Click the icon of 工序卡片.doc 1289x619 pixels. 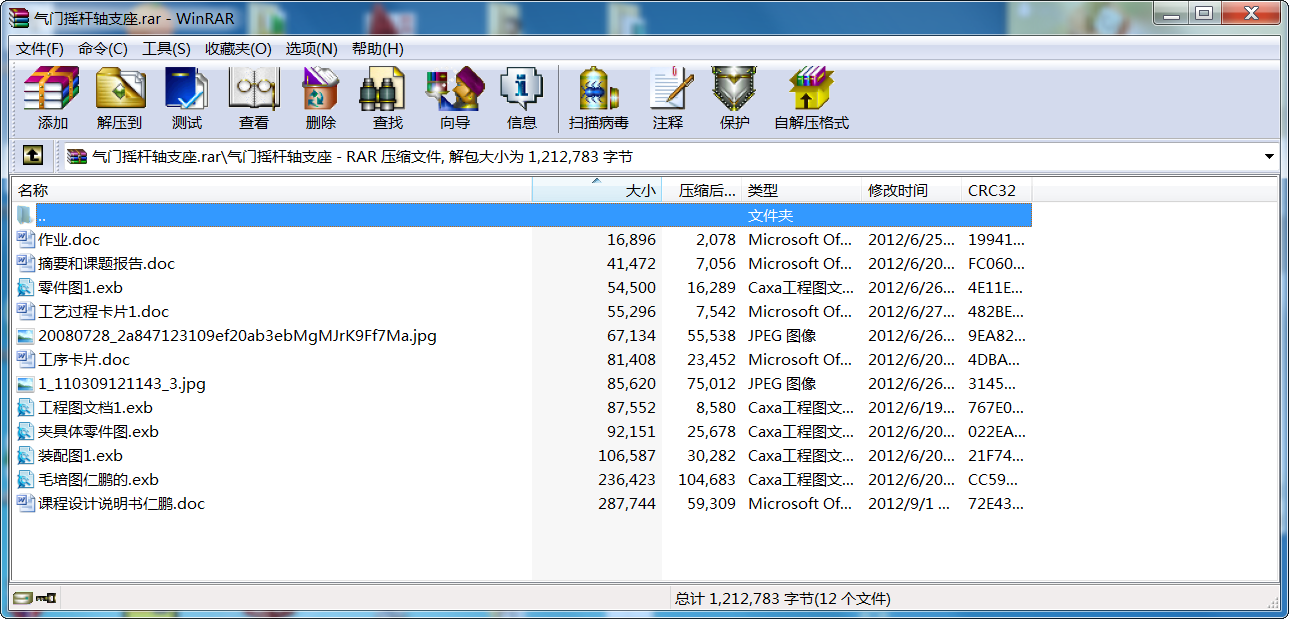click(26, 359)
